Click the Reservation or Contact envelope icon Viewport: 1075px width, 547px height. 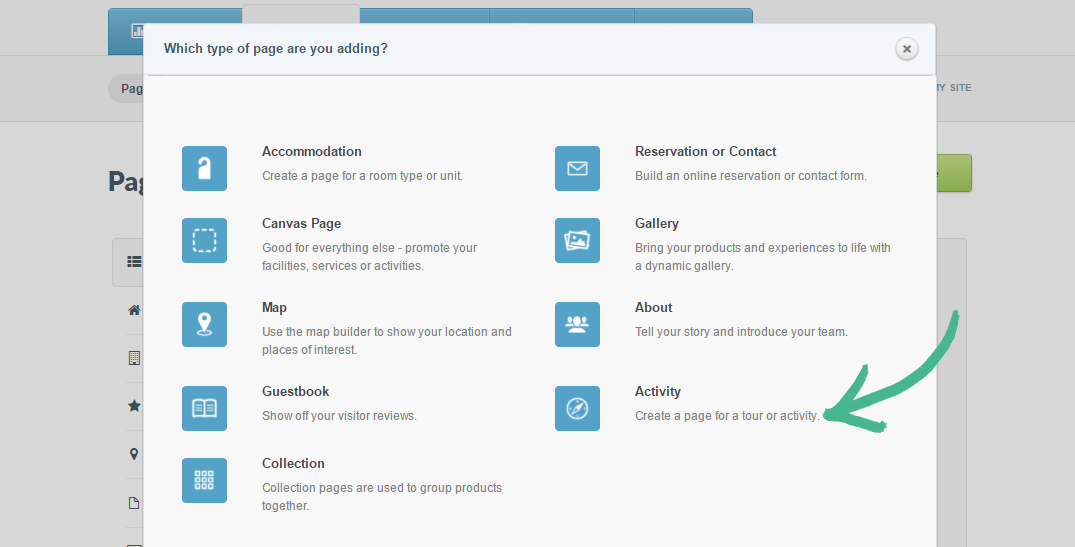pyautogui.click(x=577, y=168)
